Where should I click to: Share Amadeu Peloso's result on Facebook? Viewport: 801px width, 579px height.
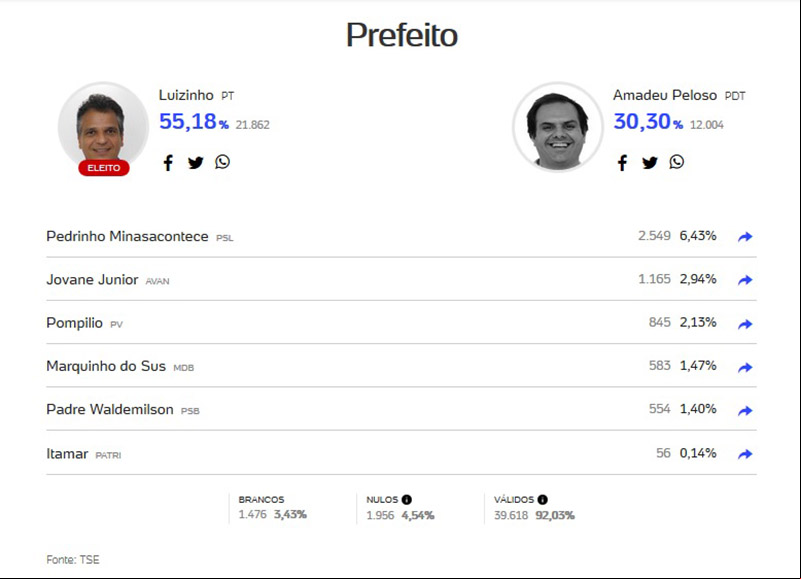[x=622, y=163]
